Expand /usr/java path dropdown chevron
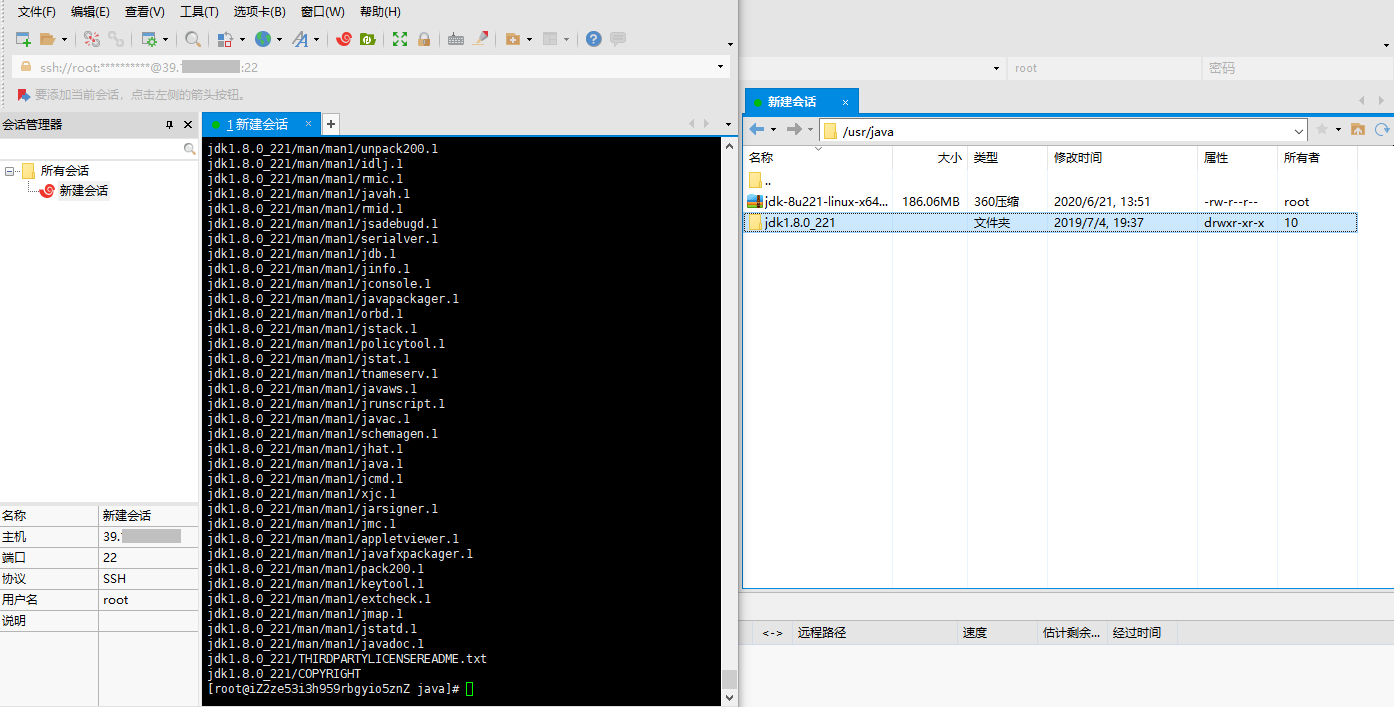Screen dimensions: 1394x707 1299,131
